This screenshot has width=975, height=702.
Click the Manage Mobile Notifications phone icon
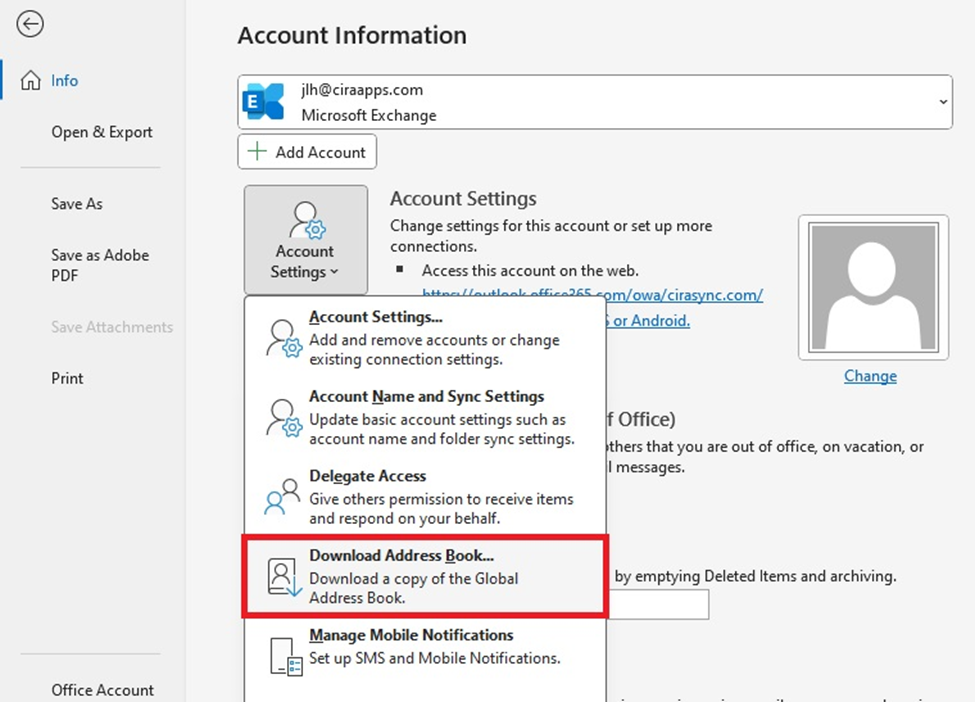(286, 657)
